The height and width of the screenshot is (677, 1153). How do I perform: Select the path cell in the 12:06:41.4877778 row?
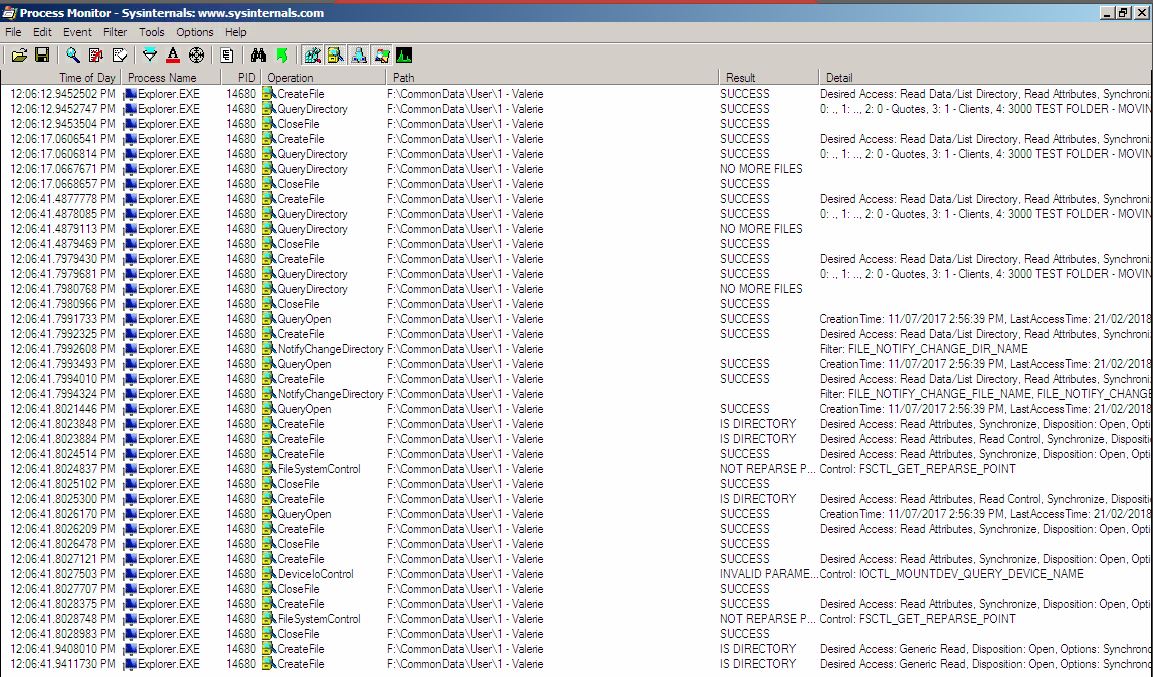pyautogui.click(x=465, y=199)
